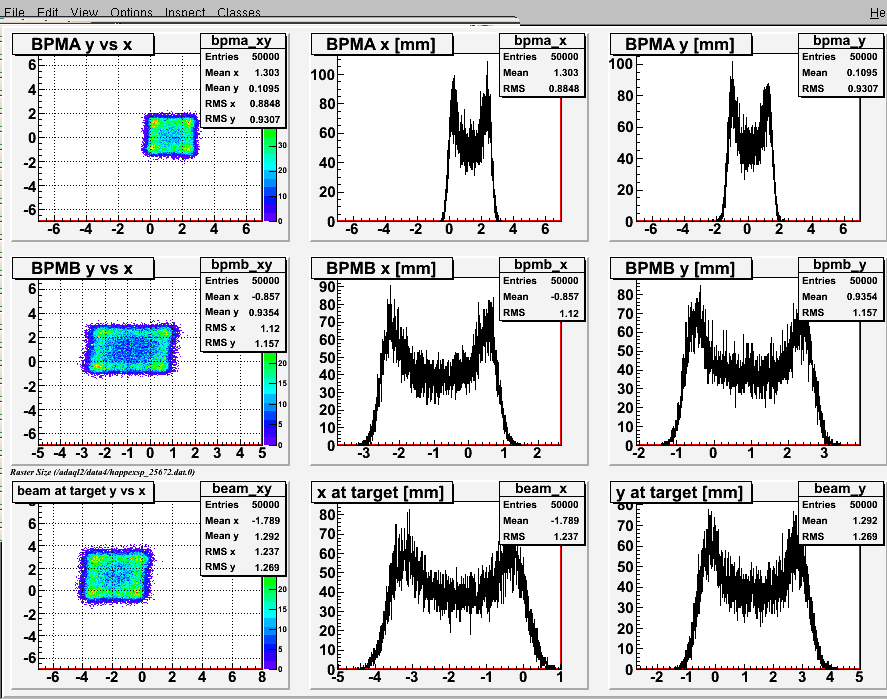Select the 'y at target [mm]' title
This screenshot has width=887, height=700.
(681, 492)
